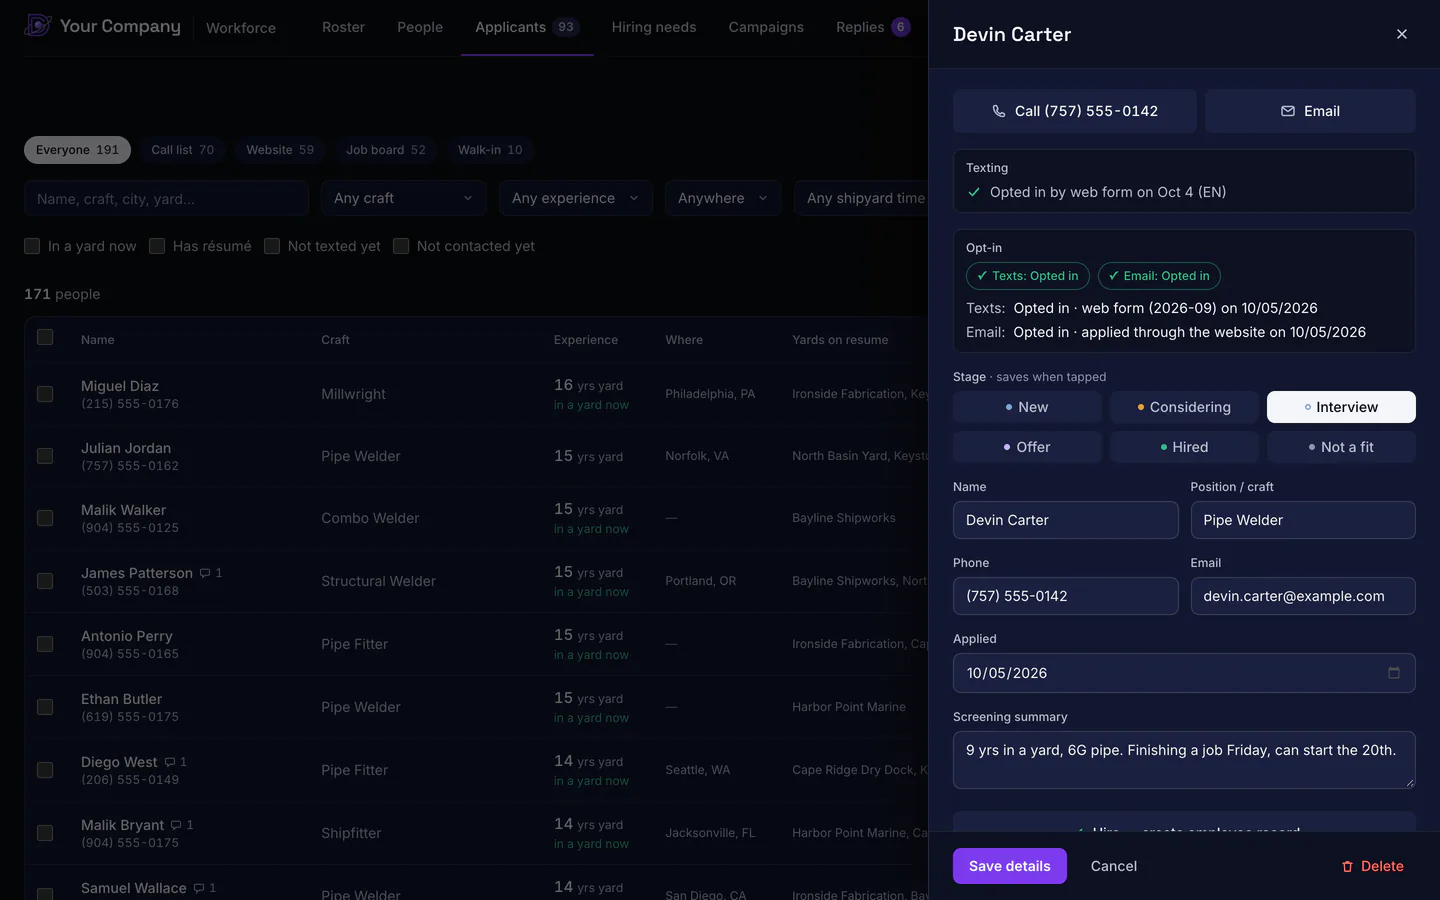This screenshot has height=900, width=1440.
Task: Click Save details button
Action: click(x=1010, y=866)
